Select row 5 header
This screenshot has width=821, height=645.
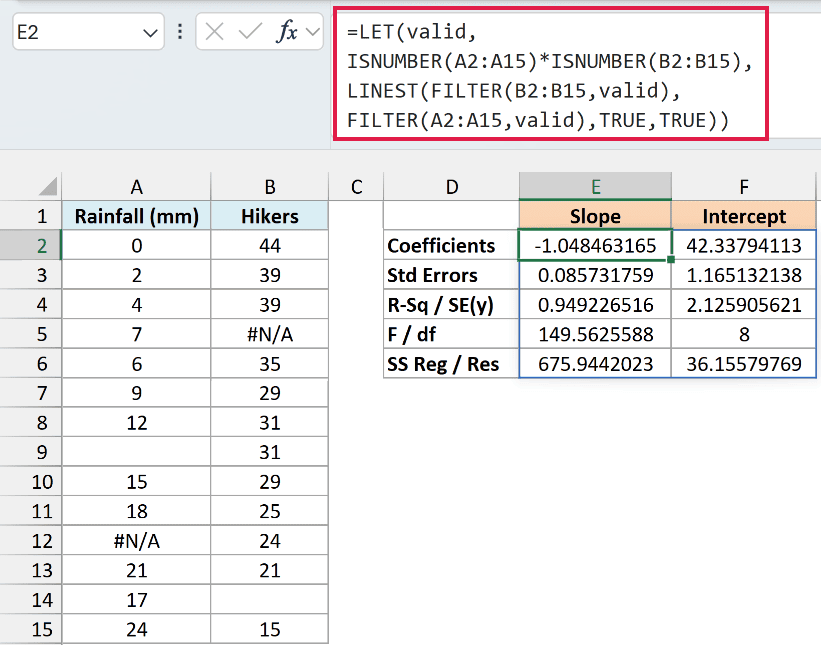(30, 334)
